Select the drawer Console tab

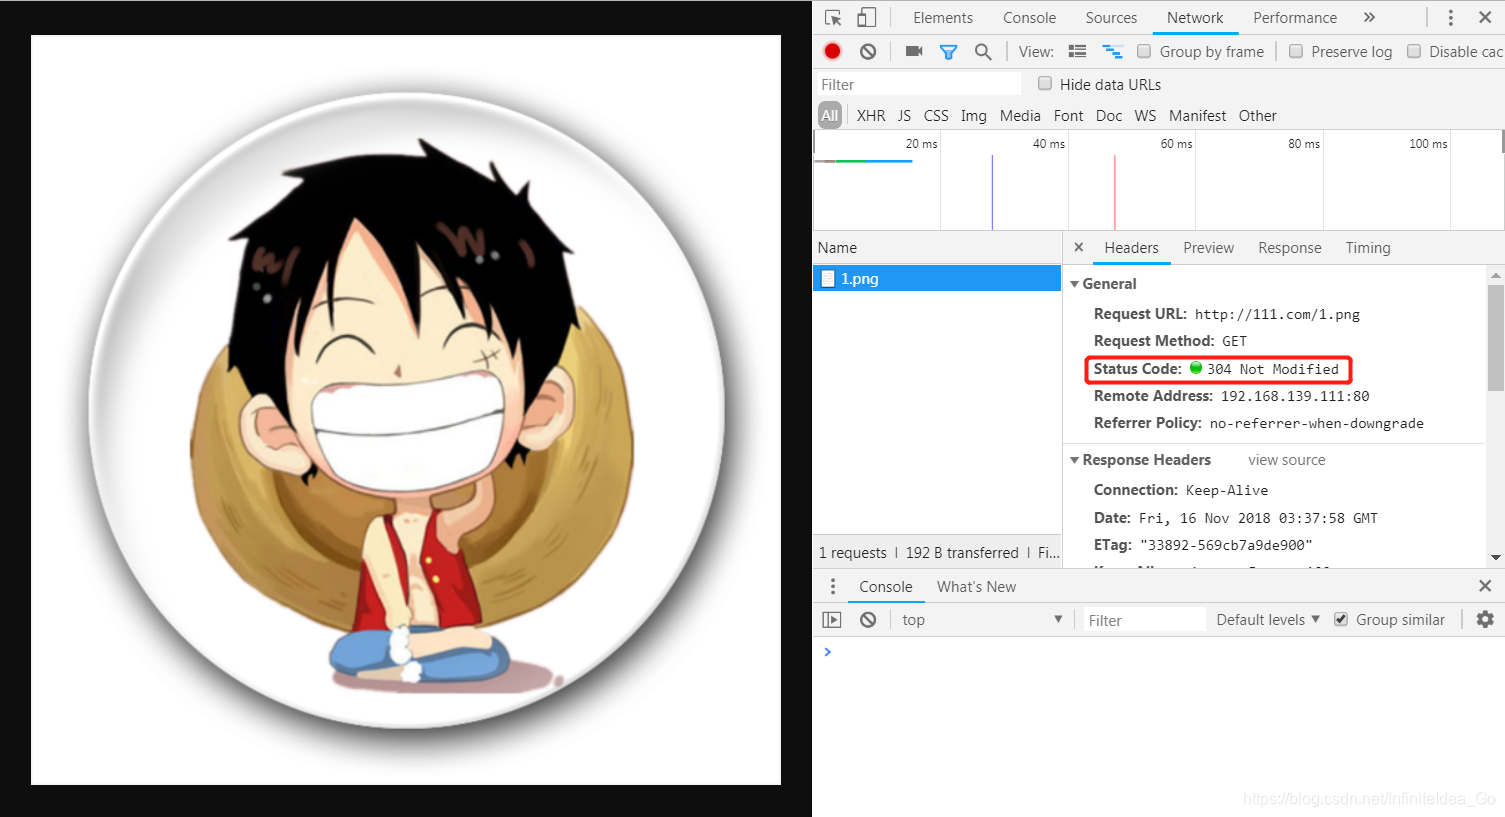coord(886,587)
